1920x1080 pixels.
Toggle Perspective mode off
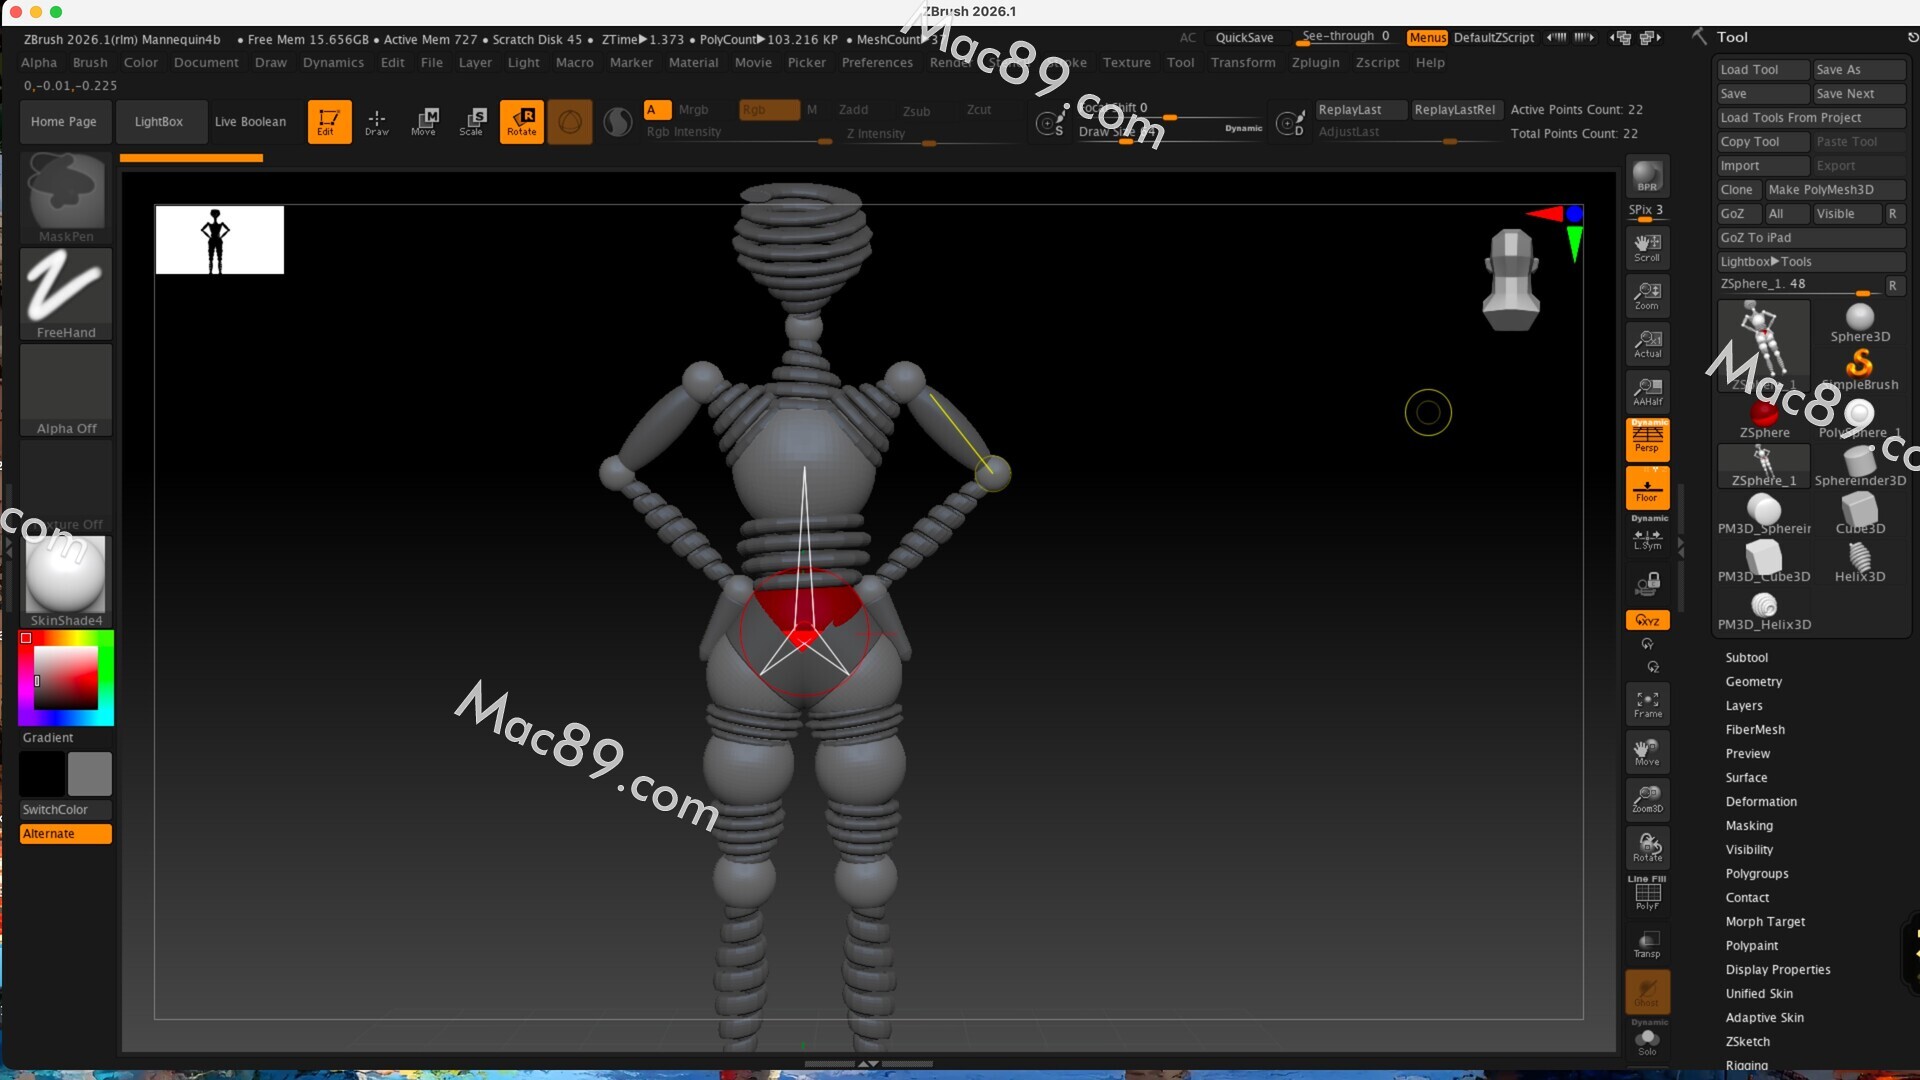coord(1647,440)
